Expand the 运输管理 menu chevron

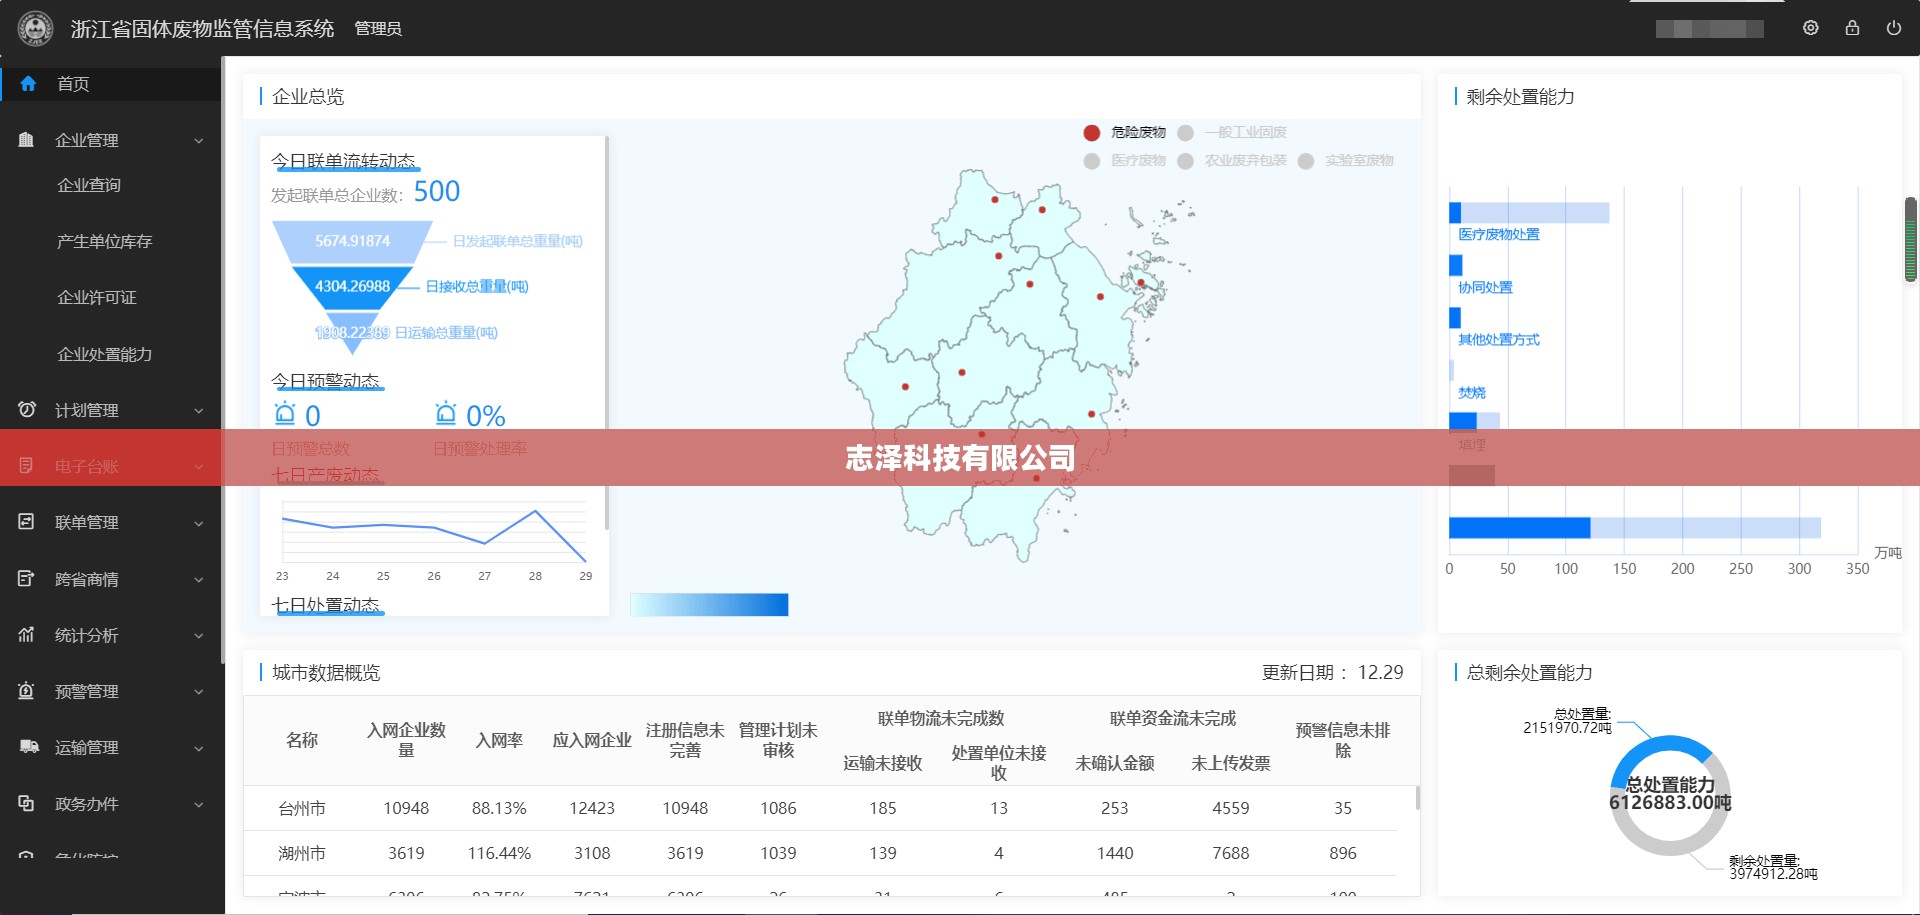(198, 748)
